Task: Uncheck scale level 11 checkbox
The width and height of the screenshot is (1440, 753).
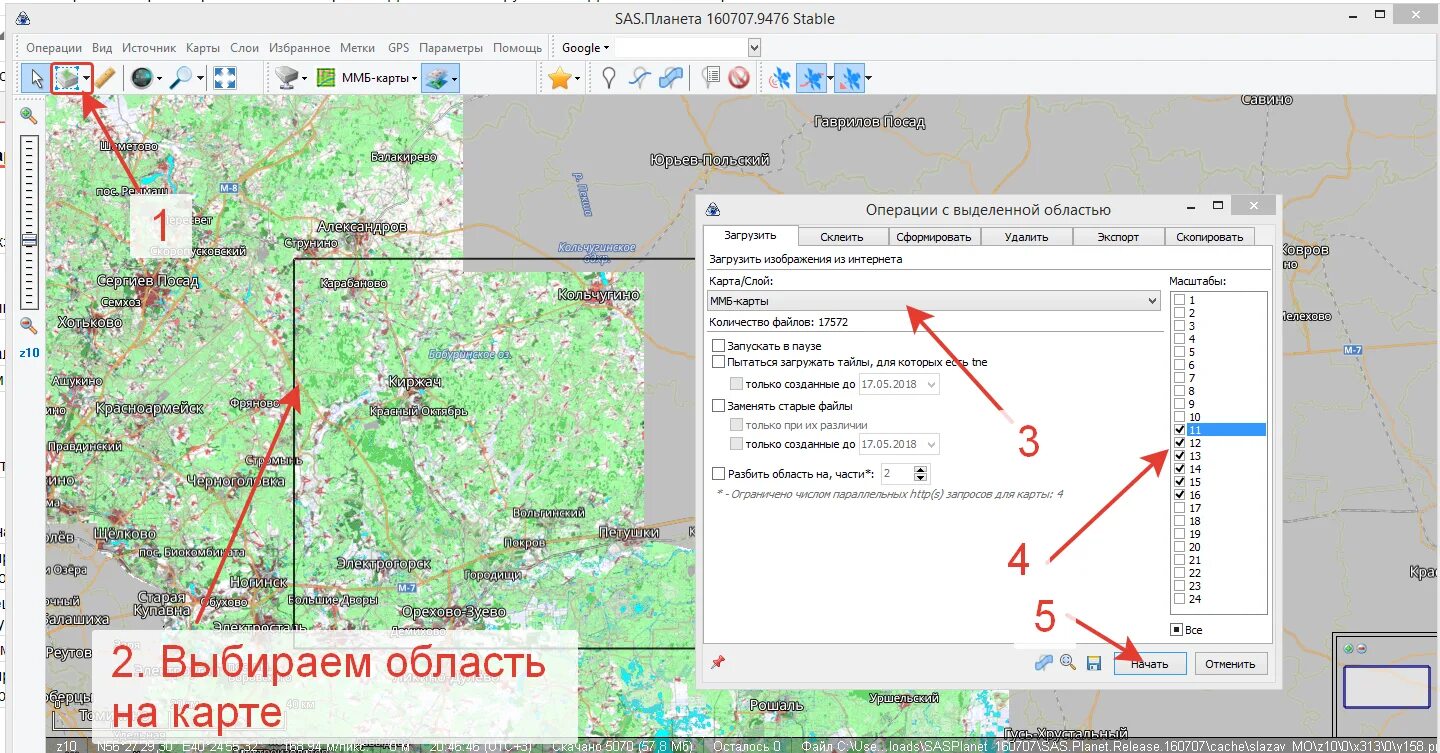Action: point(1180,430)
